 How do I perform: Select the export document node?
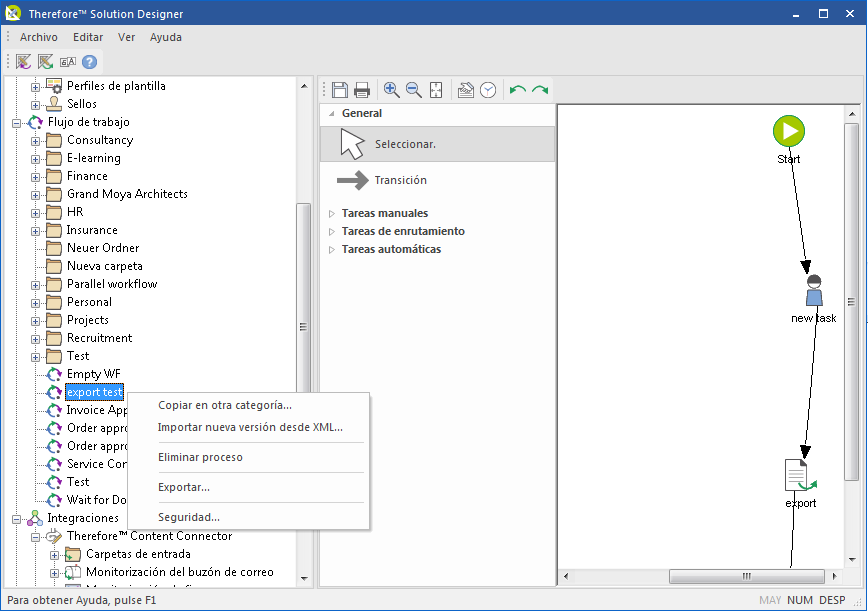[800, 475]
